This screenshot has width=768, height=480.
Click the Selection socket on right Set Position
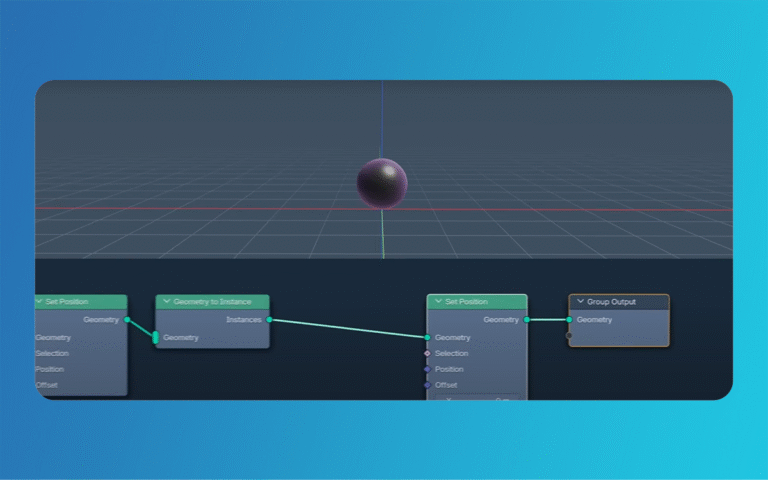[427, 353]
